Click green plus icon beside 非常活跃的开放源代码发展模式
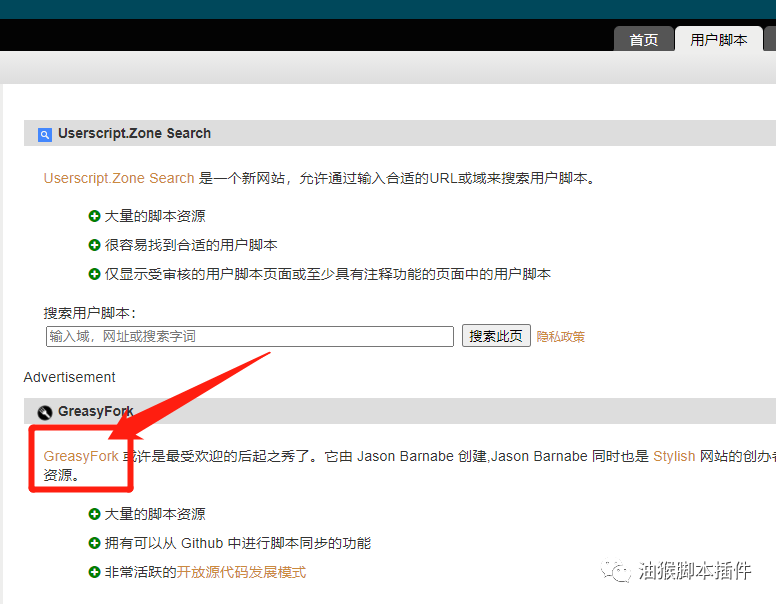This screenshot has height=604, width=776. click(94, 572)
